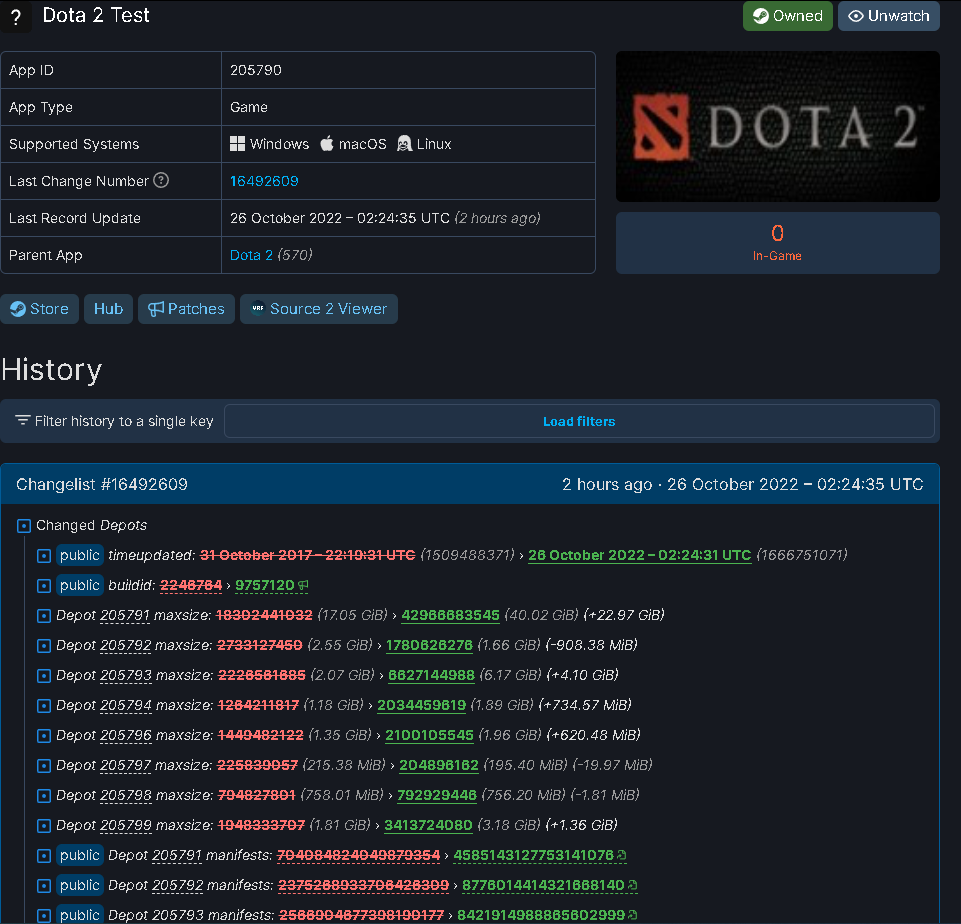Click the Owned button

click(x=788, y=16)
